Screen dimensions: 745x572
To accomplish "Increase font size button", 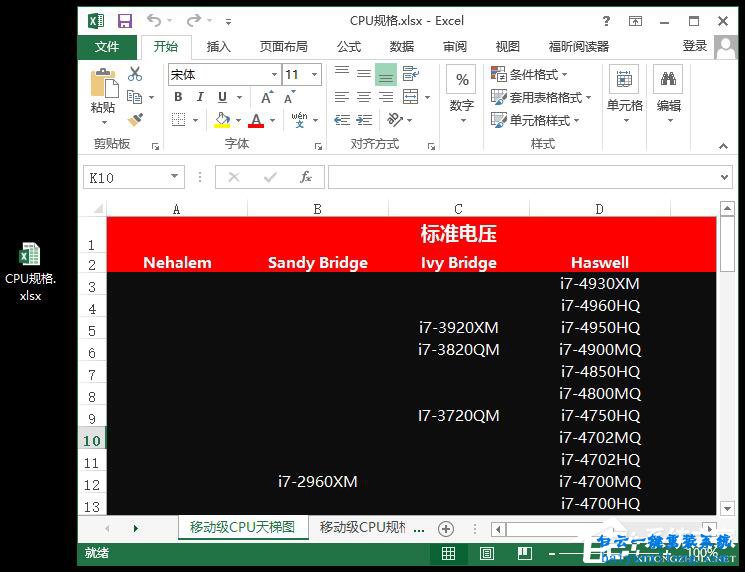I will click(x=267, y=97).
